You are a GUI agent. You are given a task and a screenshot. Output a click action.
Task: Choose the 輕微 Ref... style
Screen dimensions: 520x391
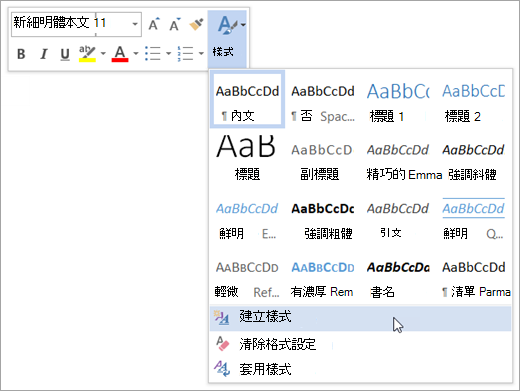pyautogui.click(x=247, y=279)
